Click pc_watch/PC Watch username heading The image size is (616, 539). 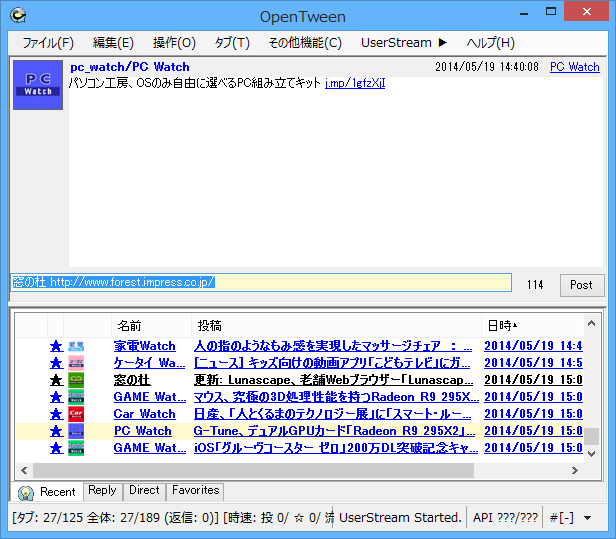click(130, 67)
